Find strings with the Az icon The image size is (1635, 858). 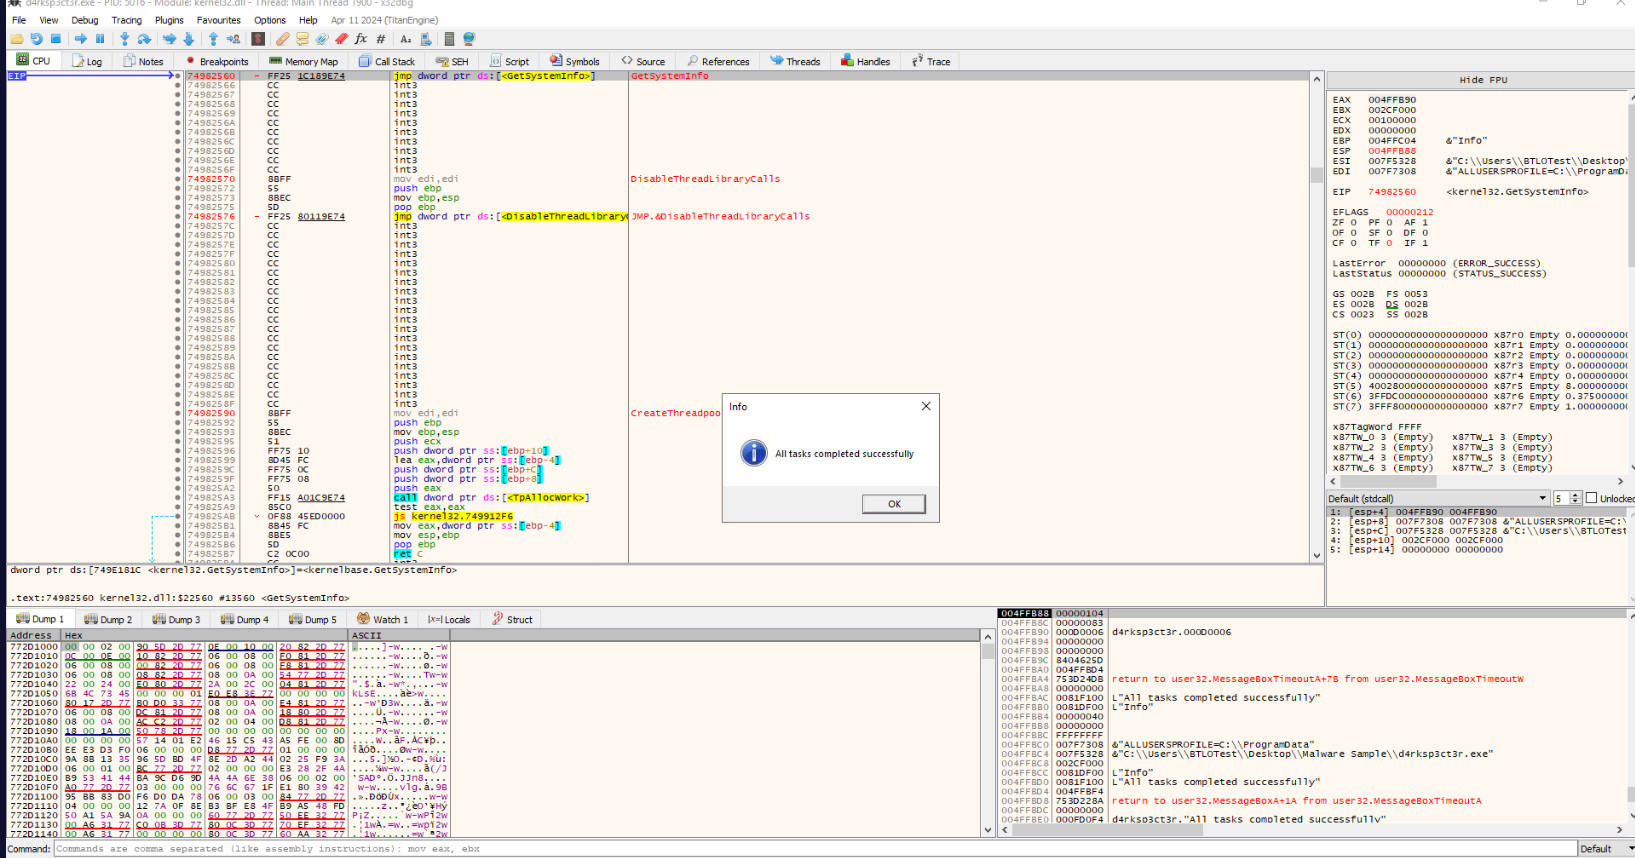pos(406,39)
